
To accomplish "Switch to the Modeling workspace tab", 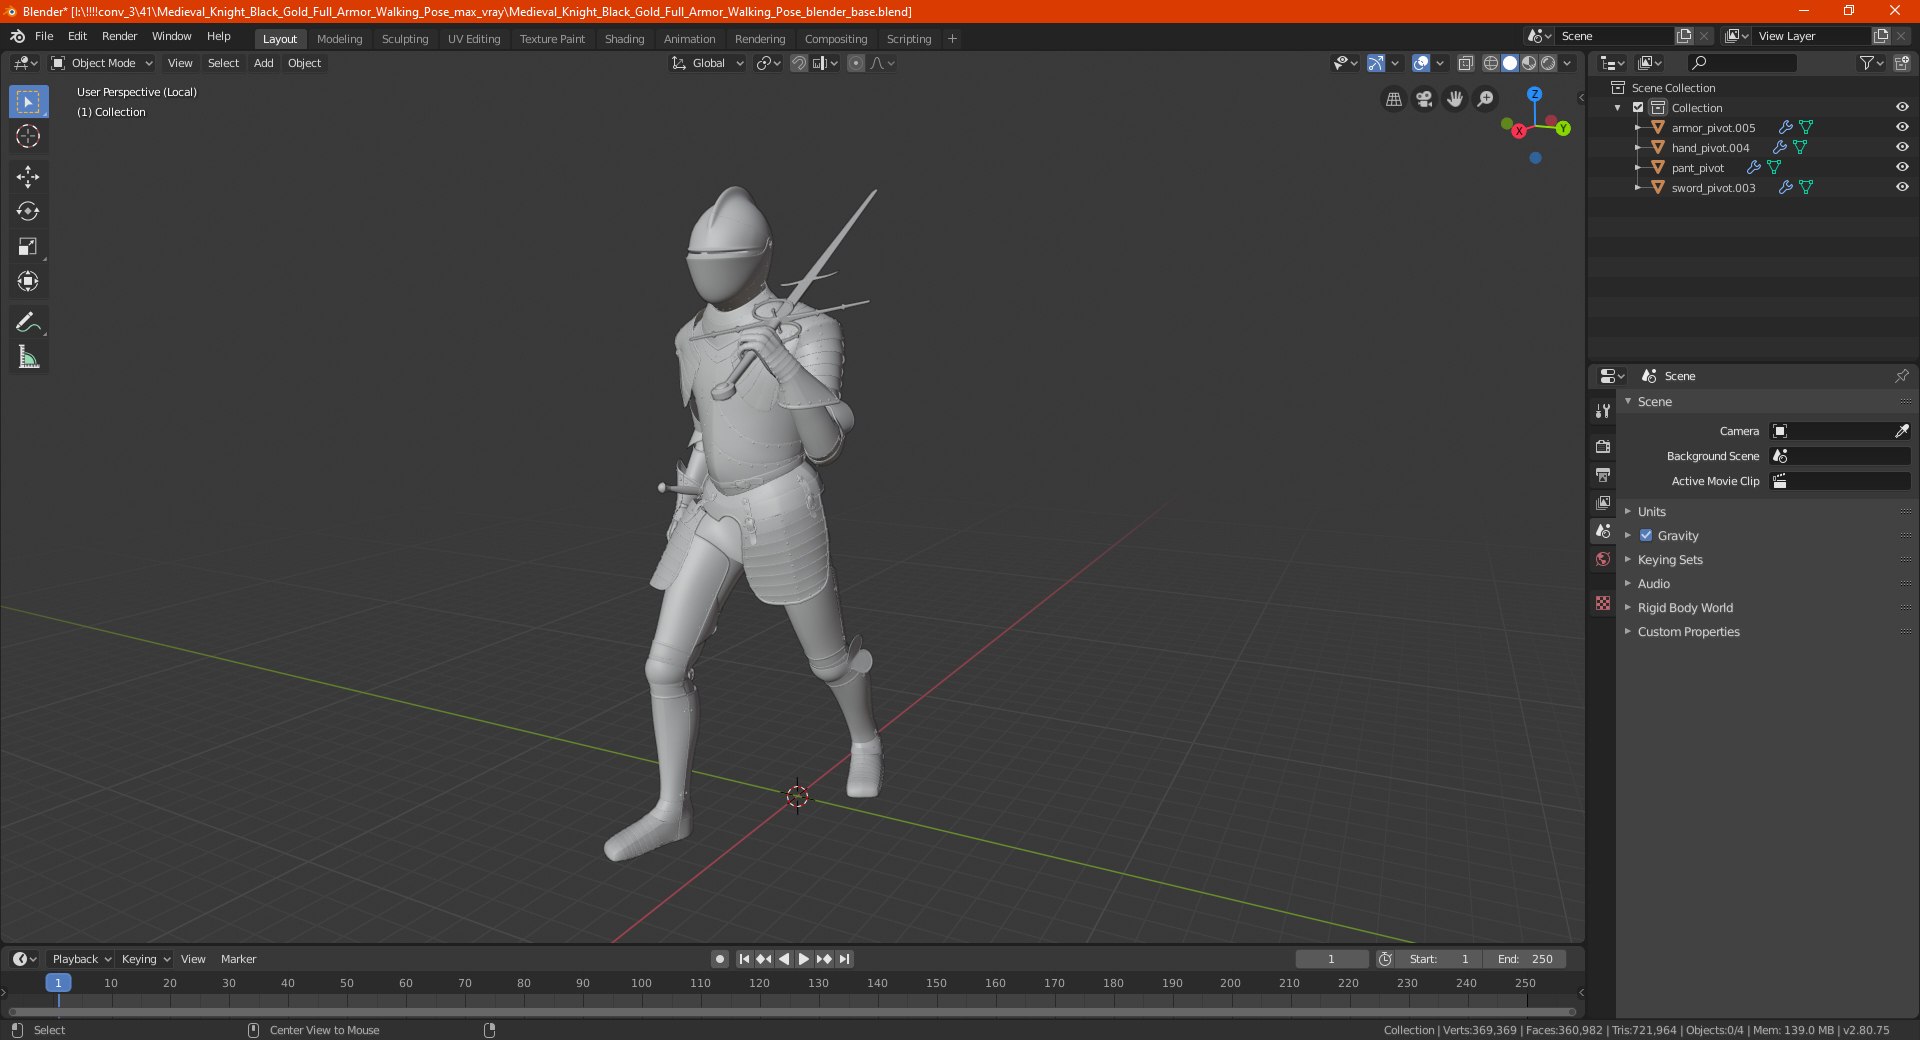I will tap(339, 39).
